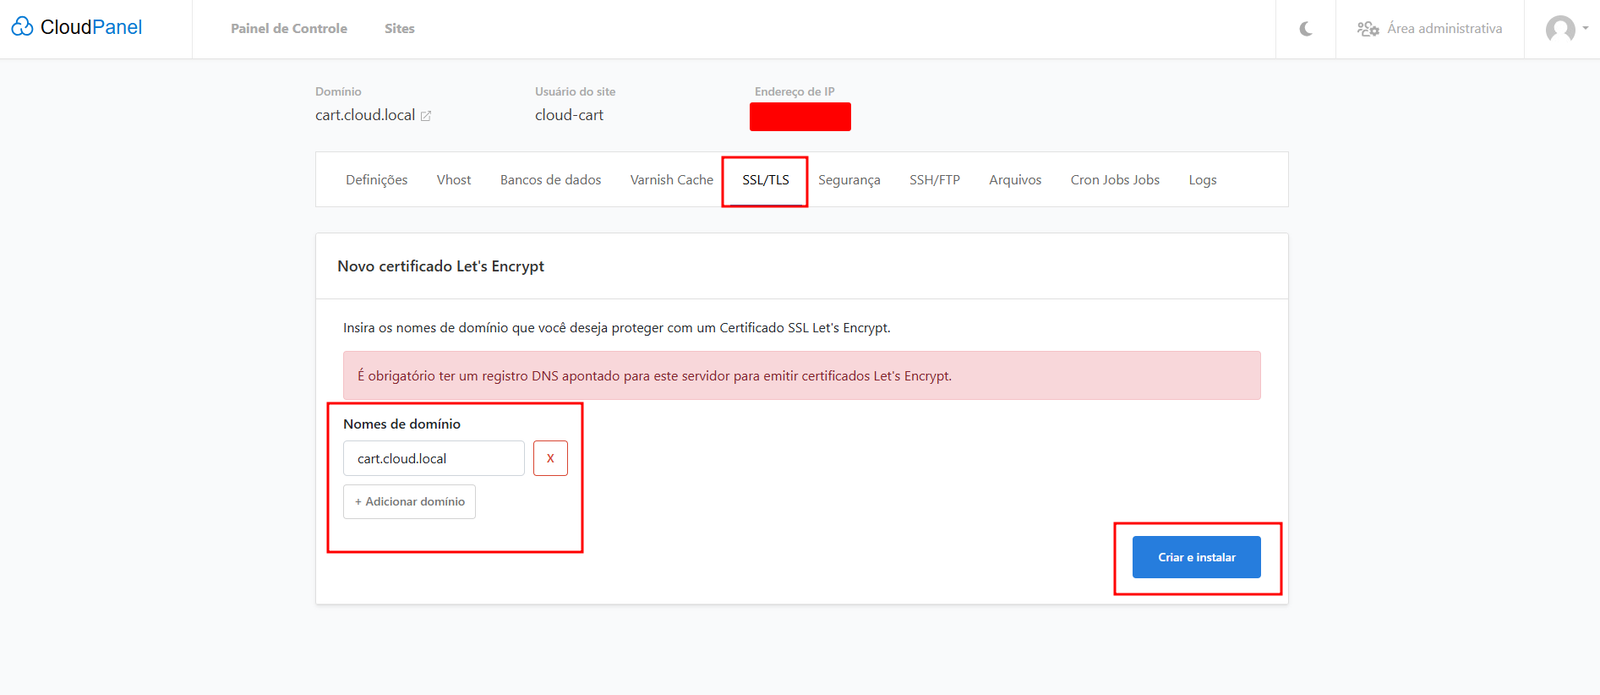Switch to Definições tab

click(x=376, y=180)
